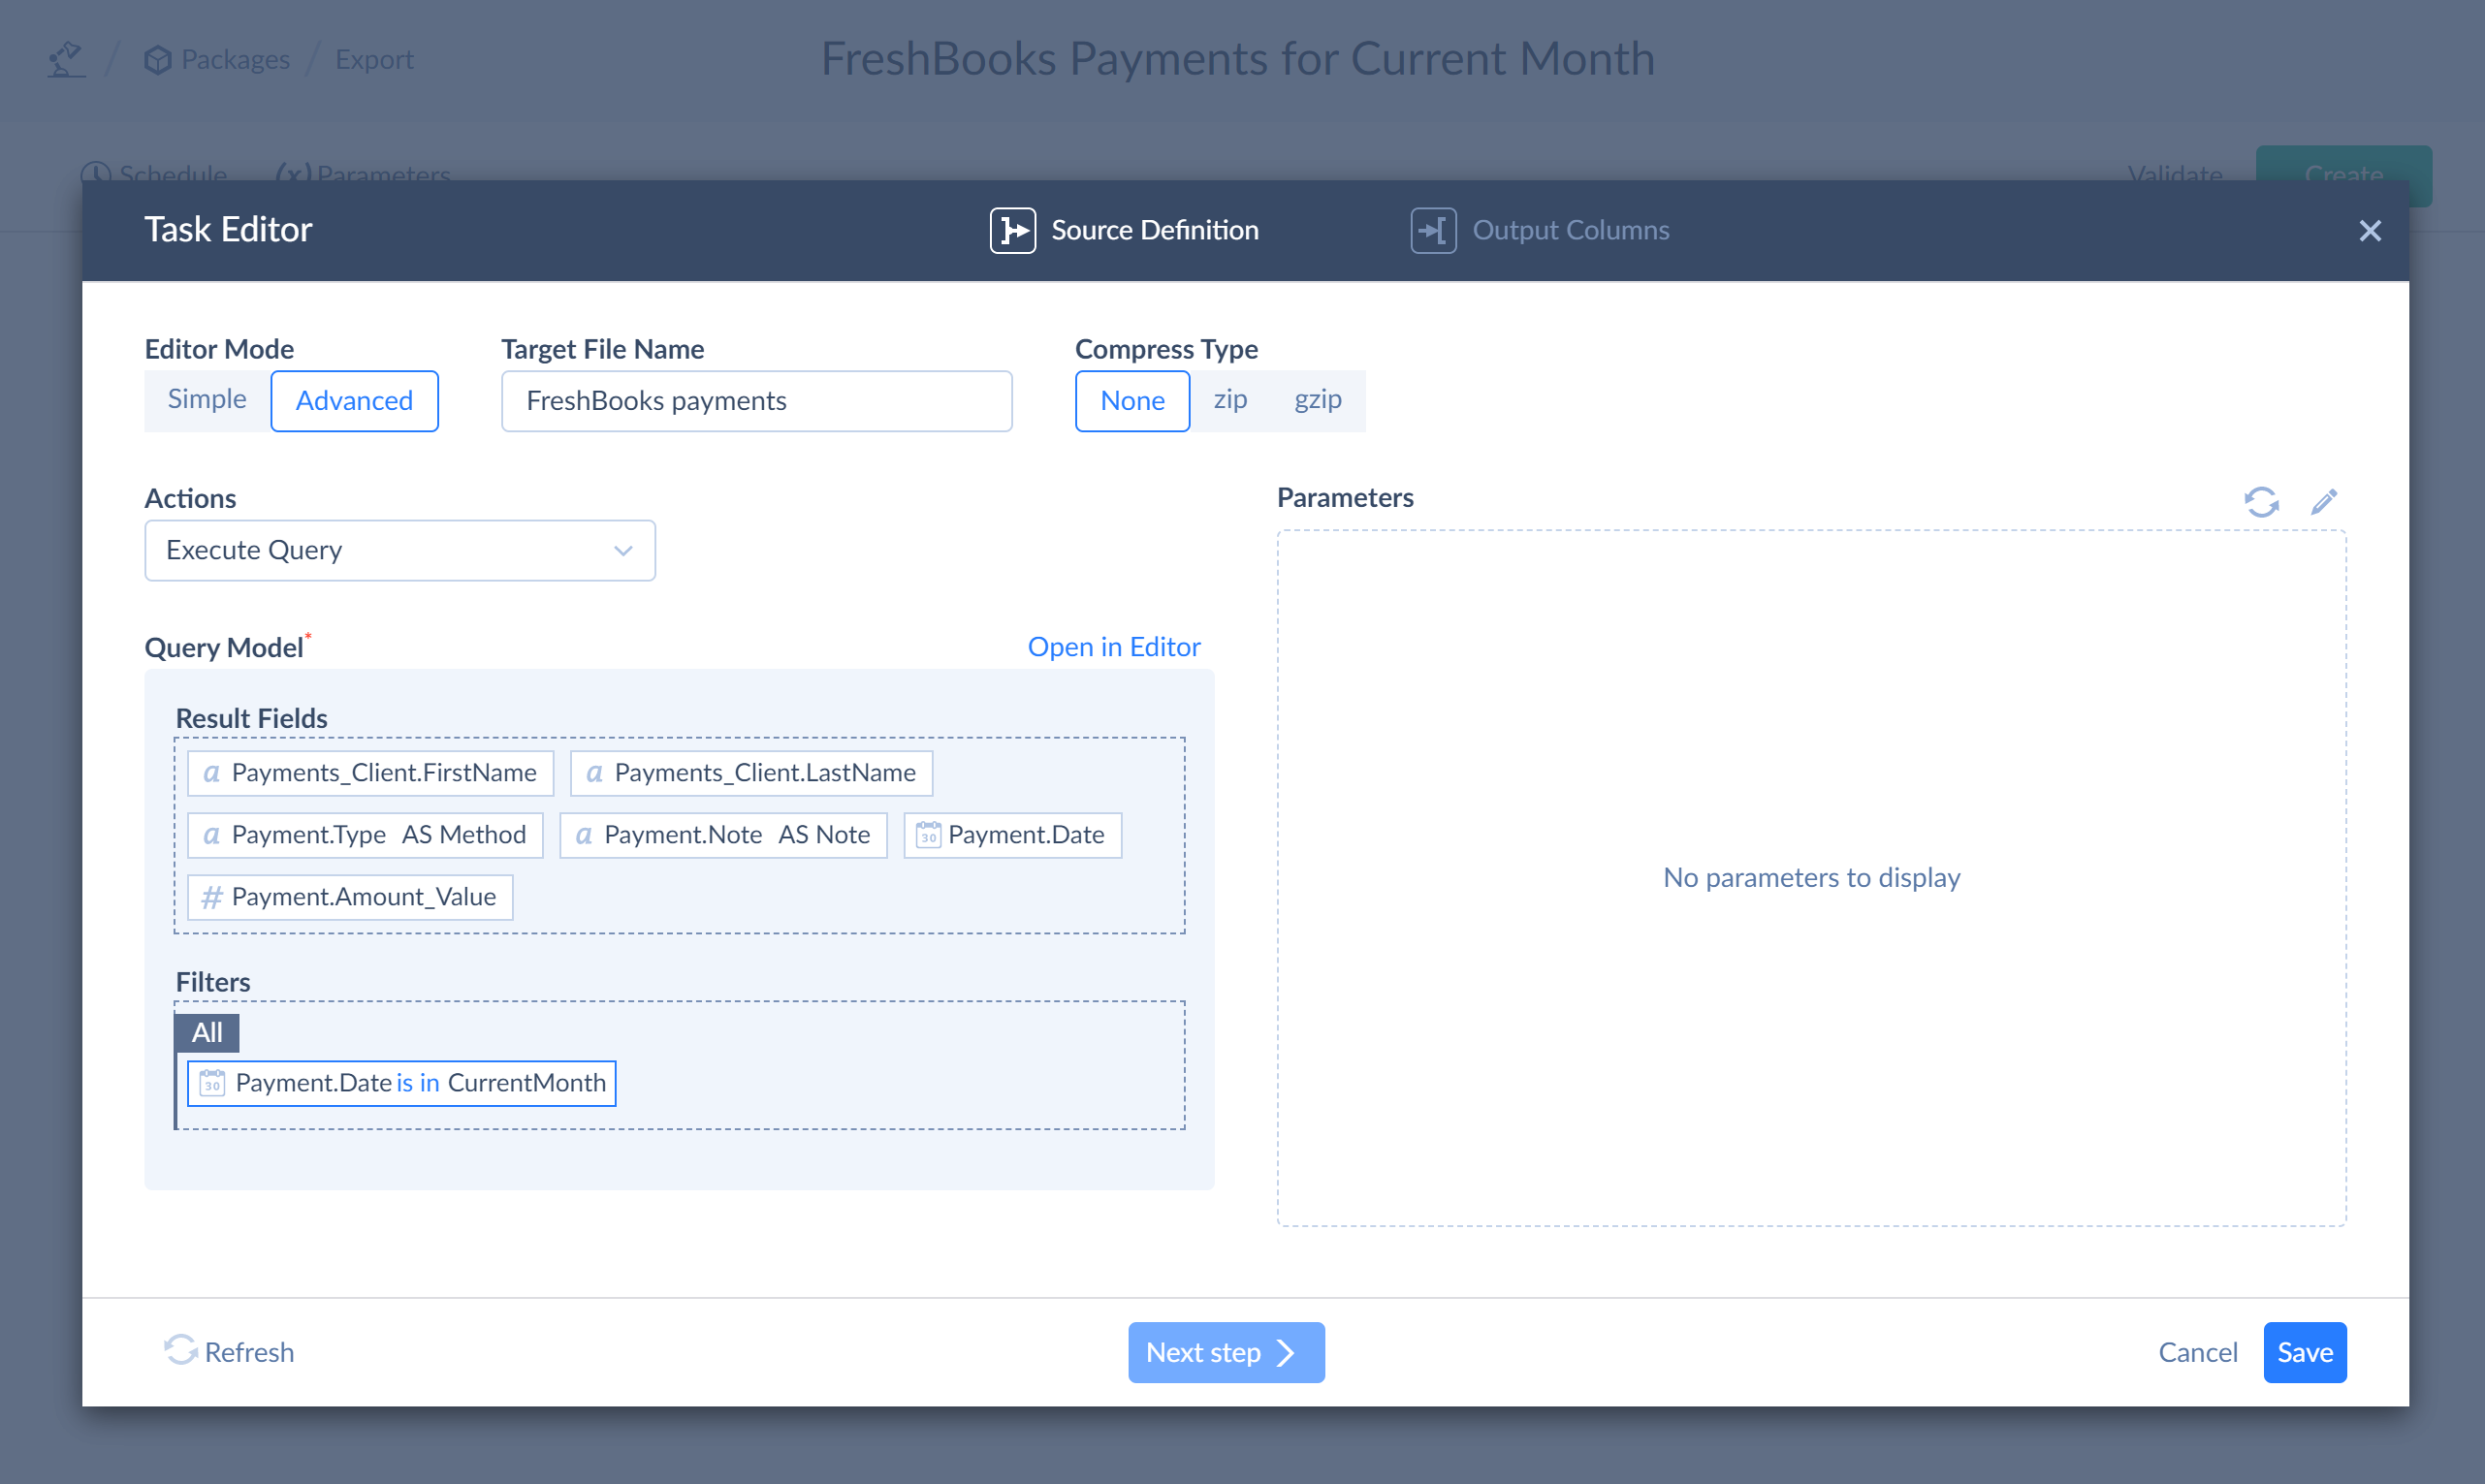This screenshot has height=1484, width=2485.
Task: Click the Export breadcrumb link
Action: [374, 59]
